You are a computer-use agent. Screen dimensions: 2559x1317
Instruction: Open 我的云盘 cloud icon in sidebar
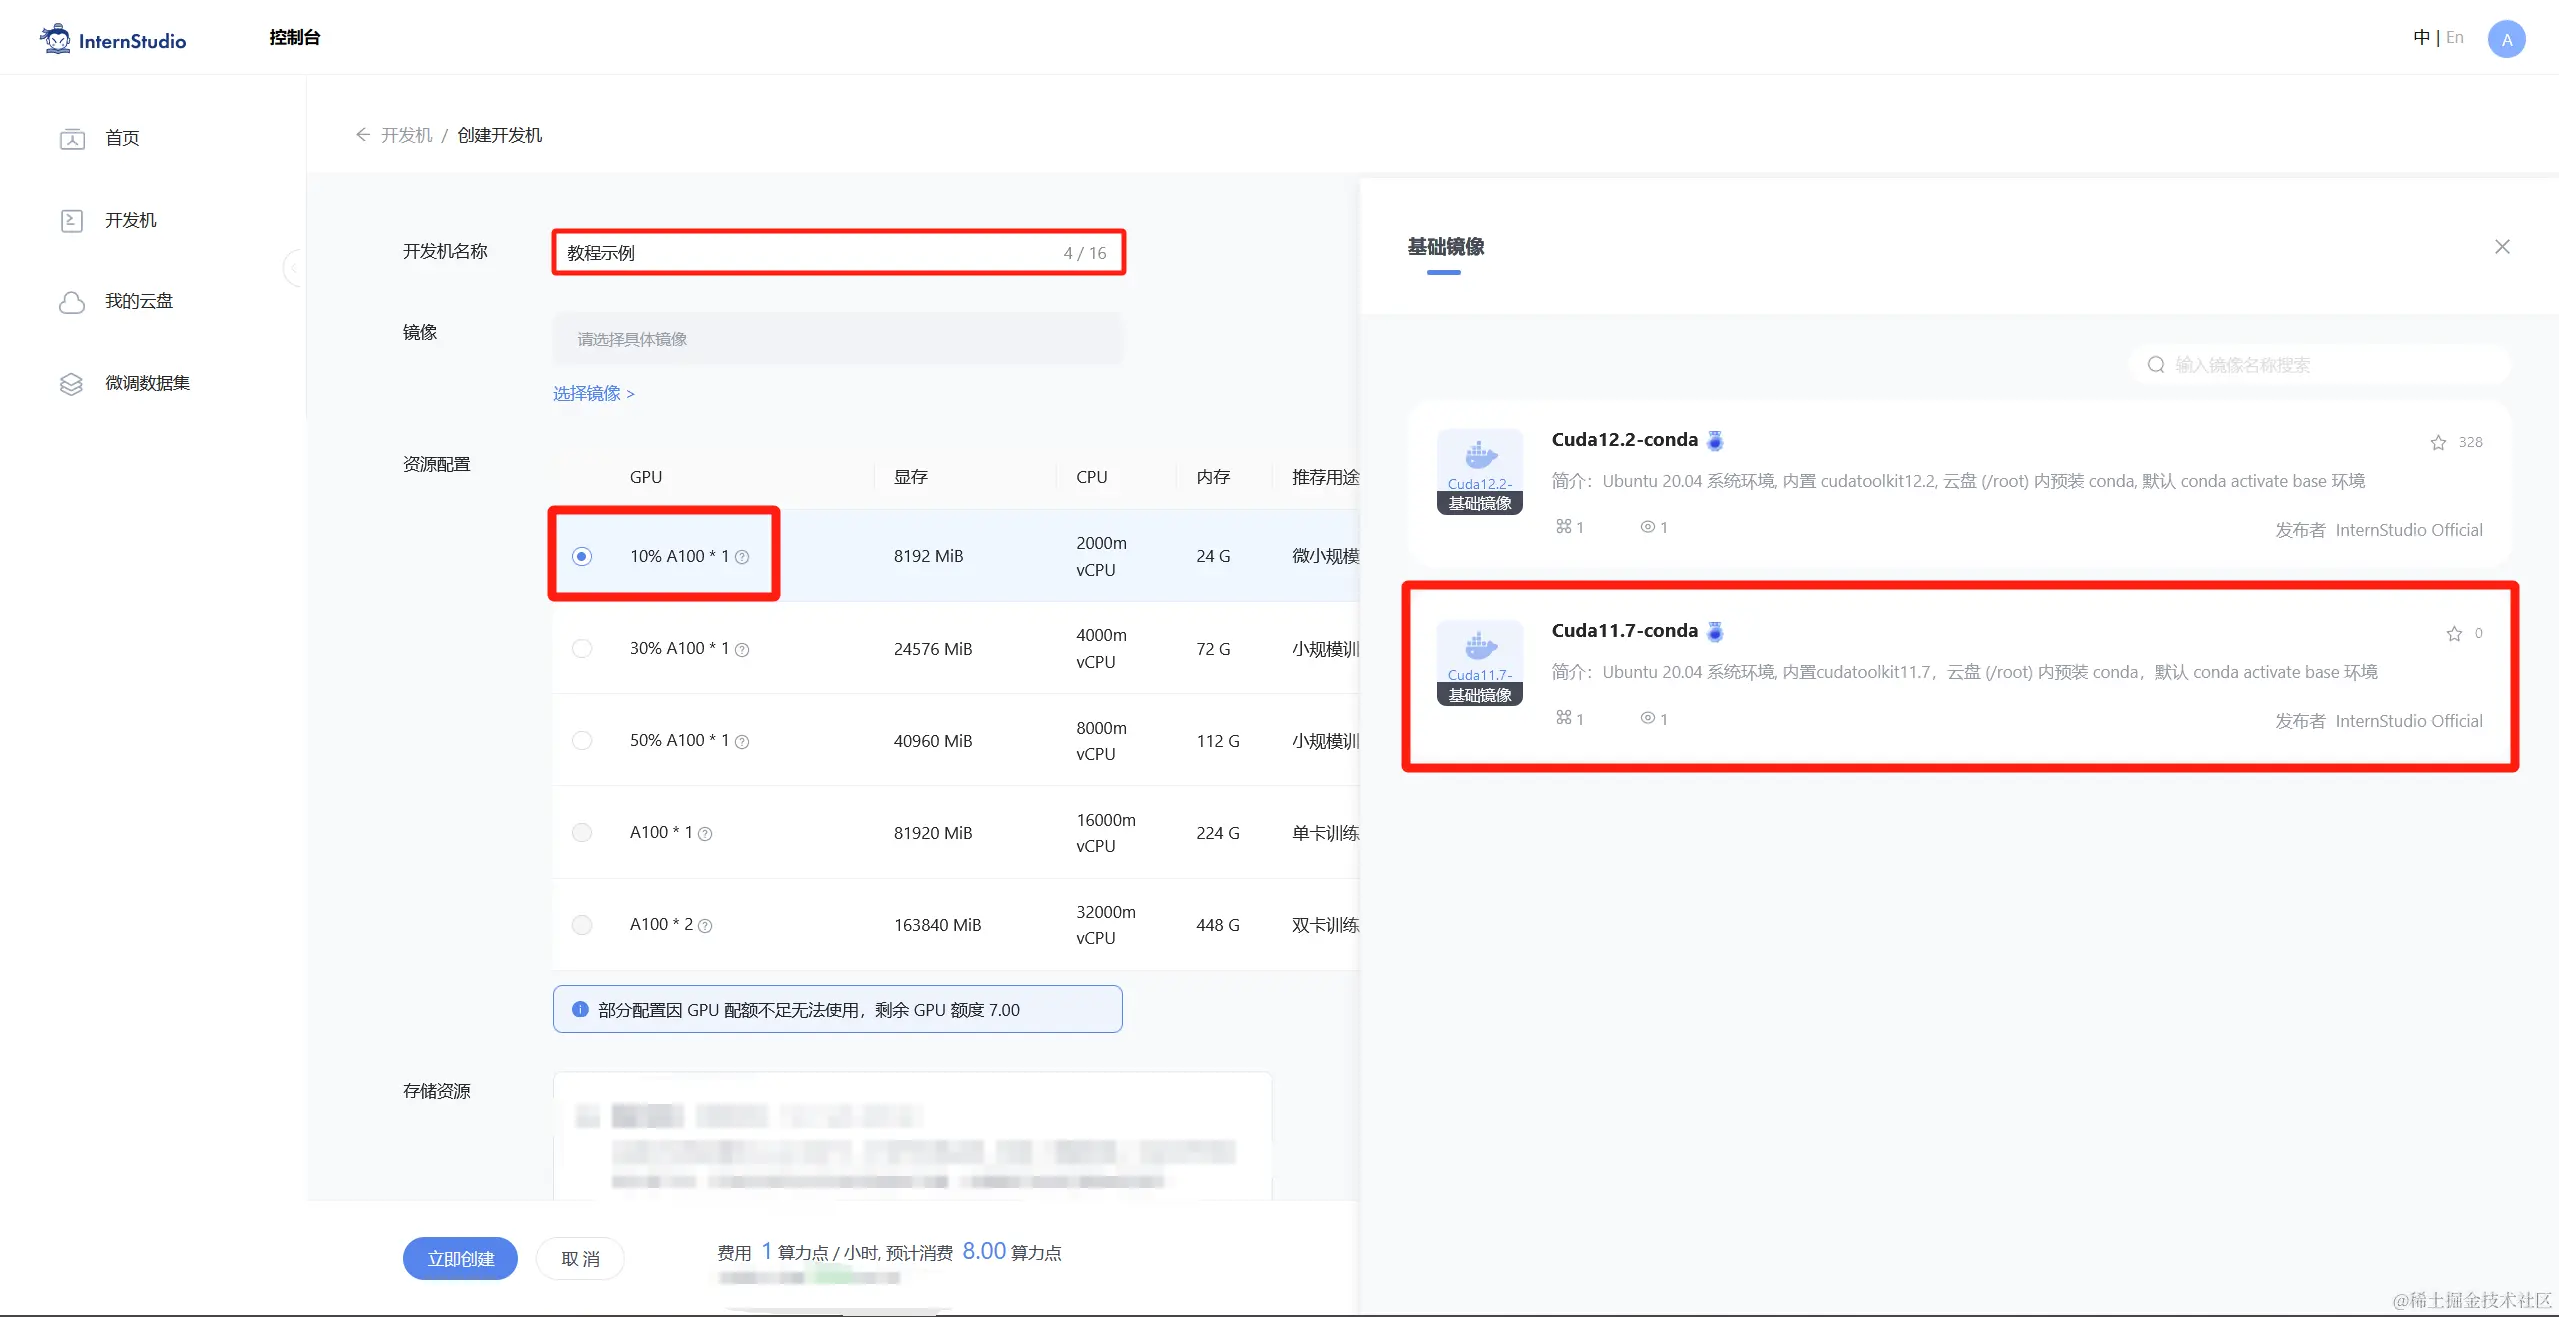pyautogui.click(x=72, y=302)
